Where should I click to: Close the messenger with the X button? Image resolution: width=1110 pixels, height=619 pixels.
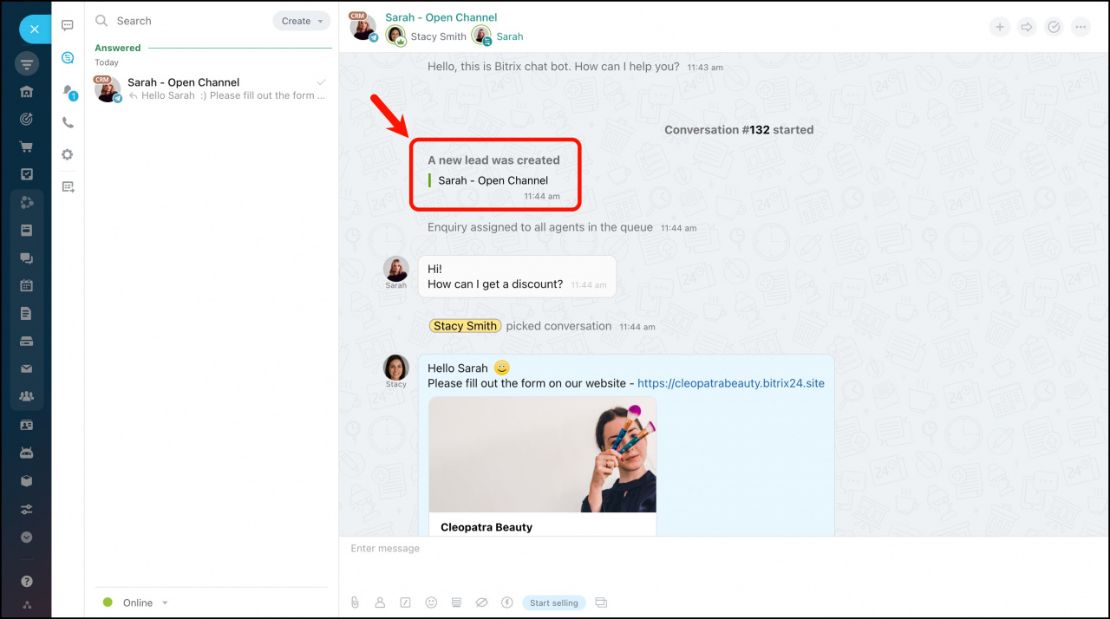coord(34,29)
